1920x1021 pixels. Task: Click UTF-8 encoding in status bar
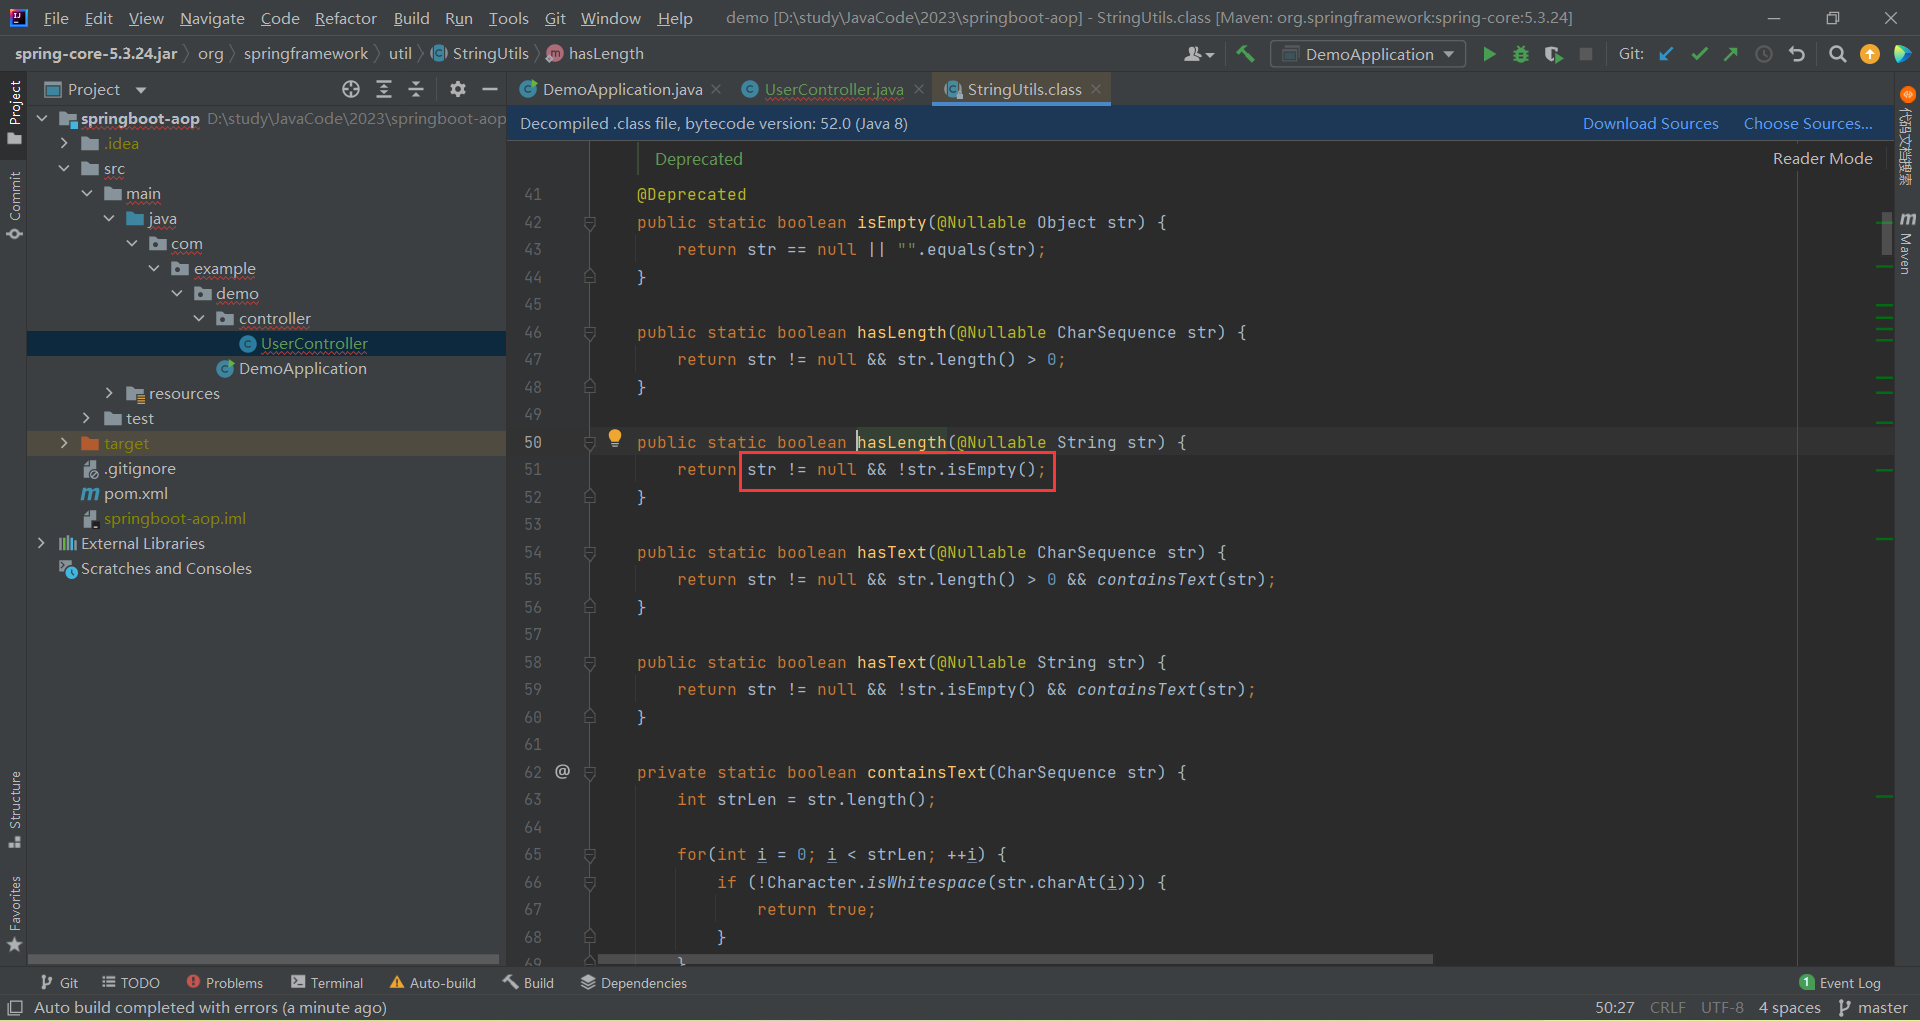pos(1722,1007)
